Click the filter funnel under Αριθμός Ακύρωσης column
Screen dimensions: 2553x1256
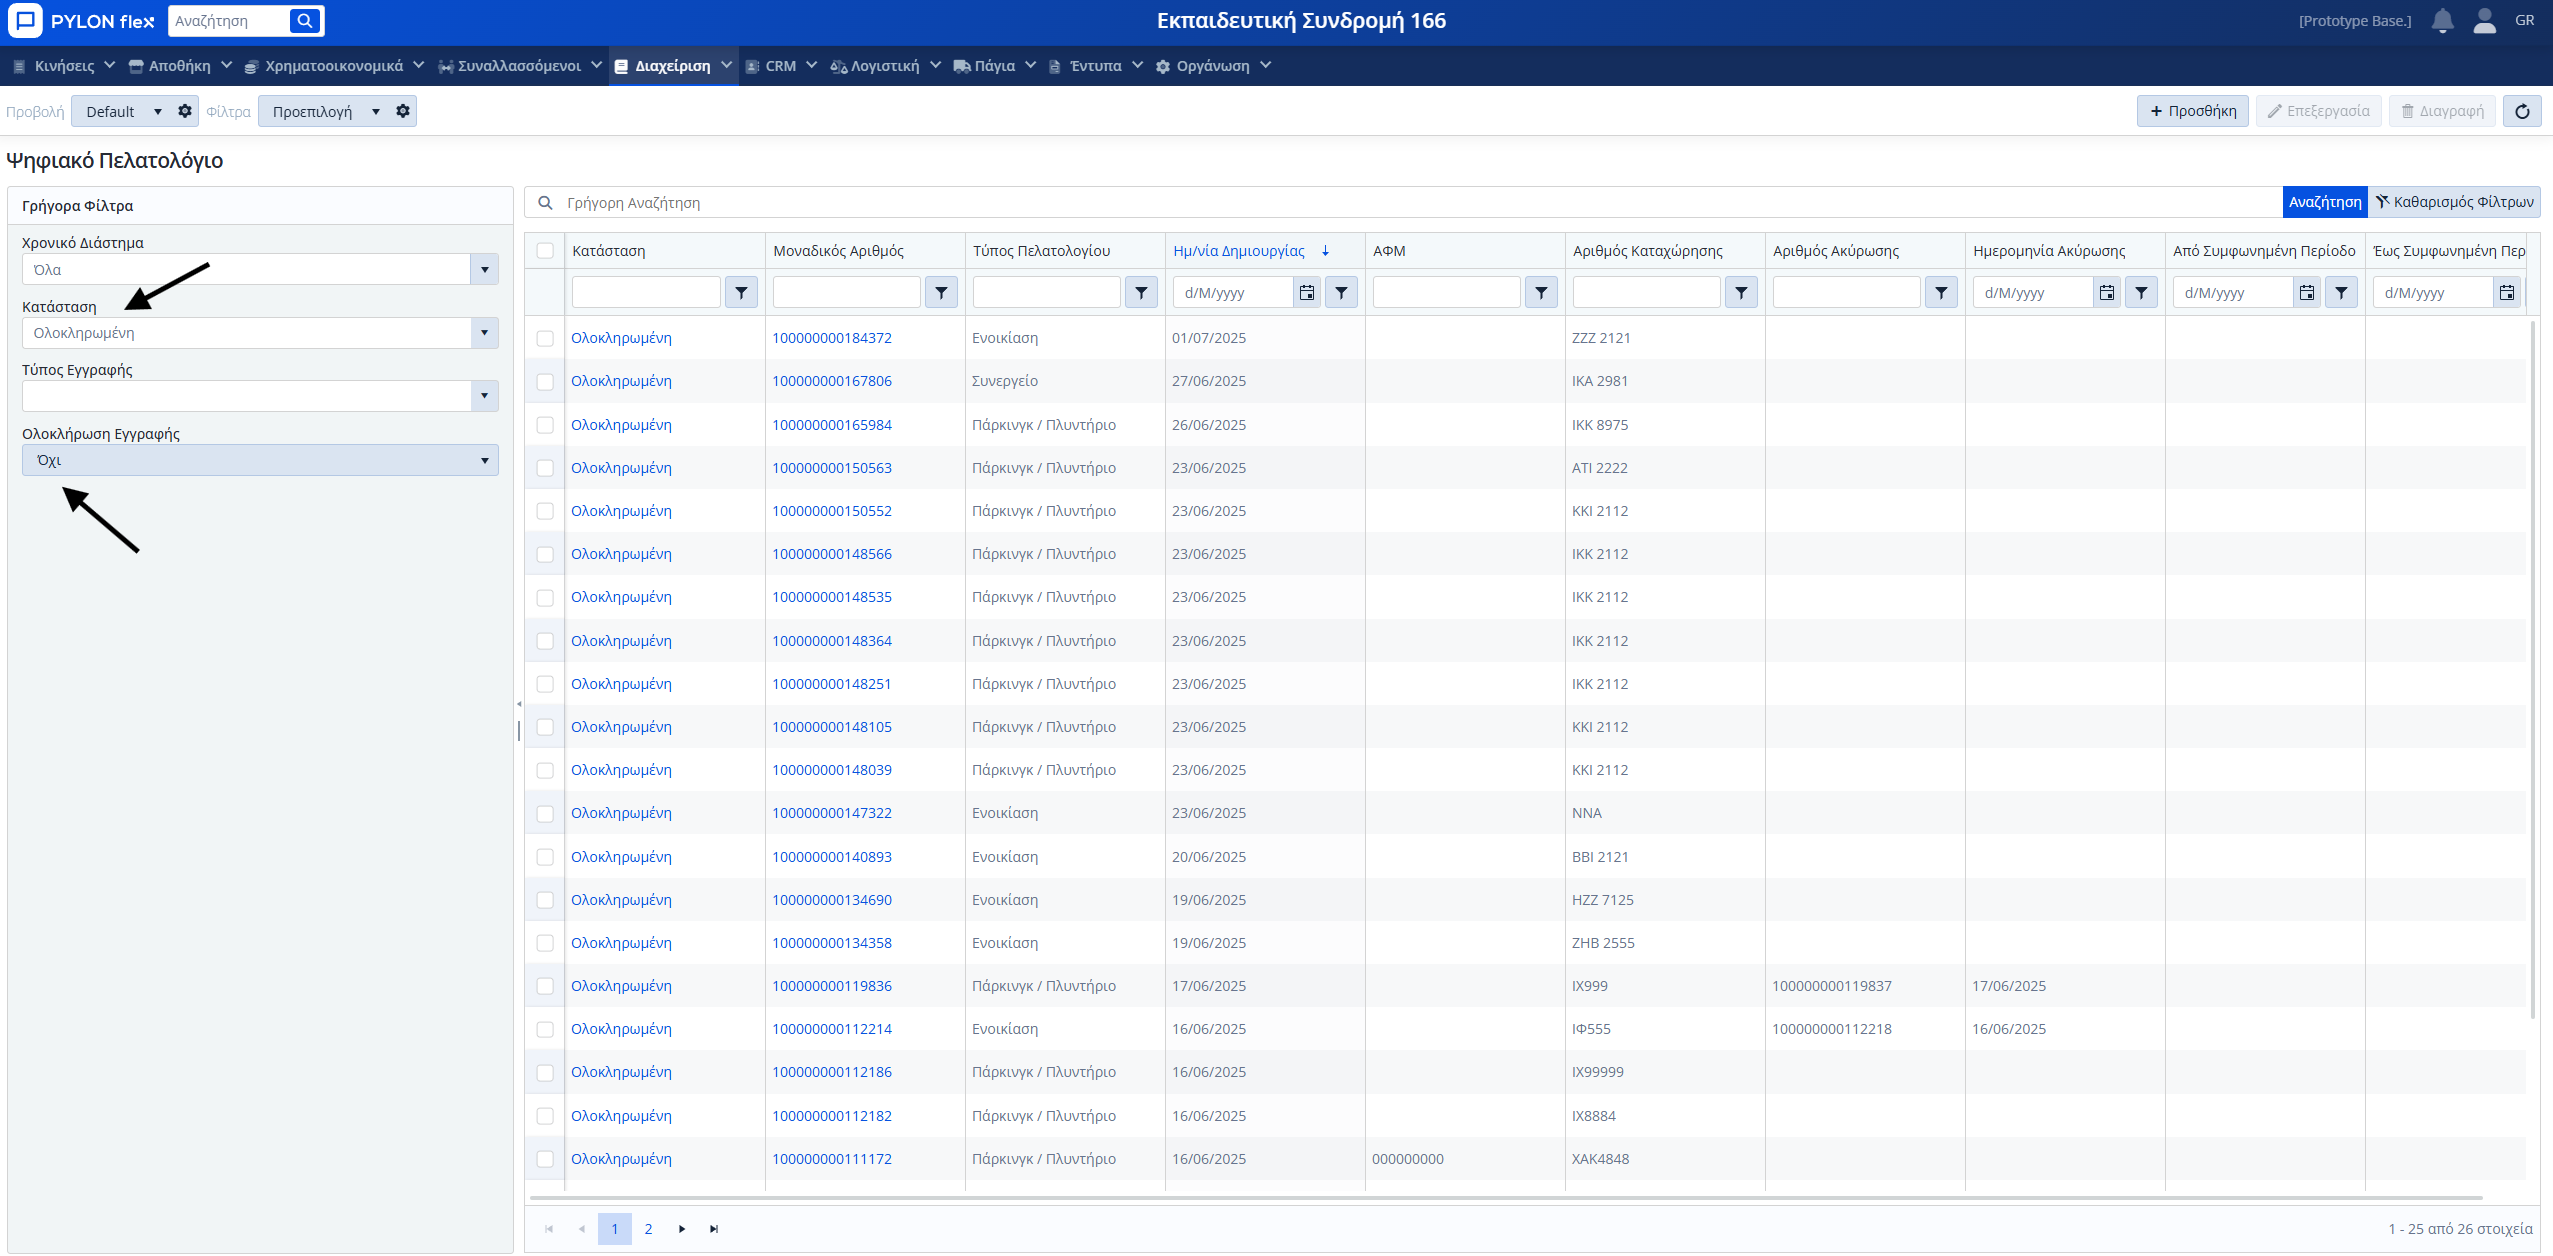tap(1941, 292)
